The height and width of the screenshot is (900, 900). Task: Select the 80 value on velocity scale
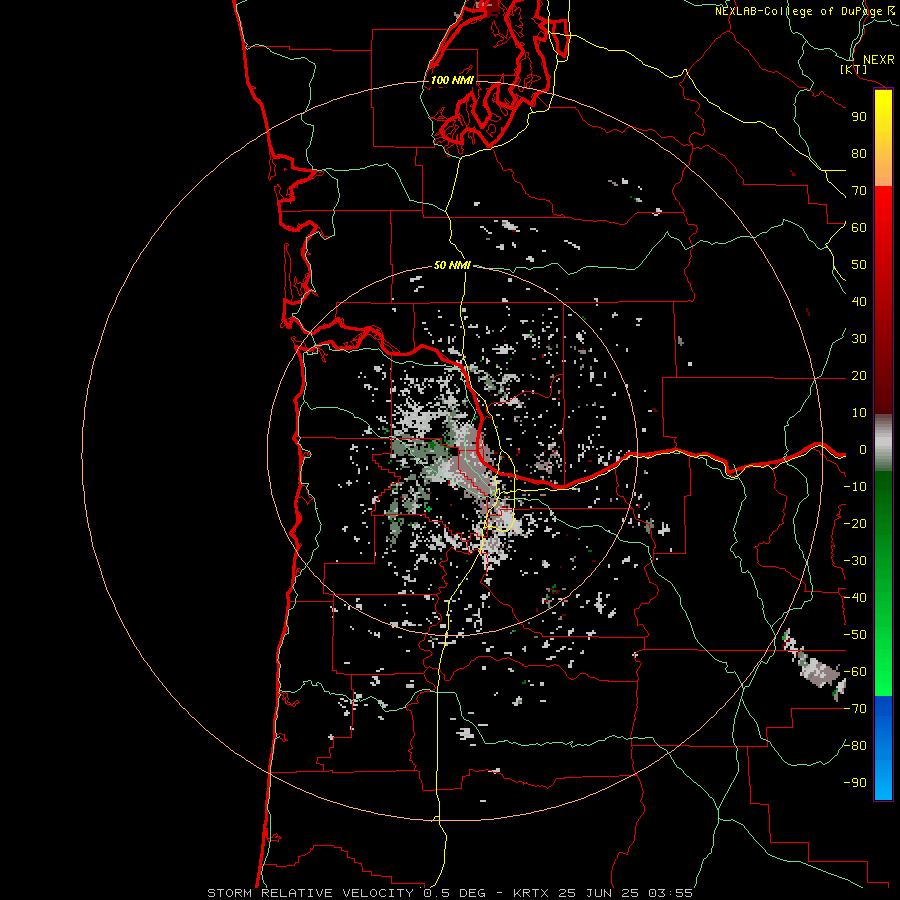click(x=859, y=153)
